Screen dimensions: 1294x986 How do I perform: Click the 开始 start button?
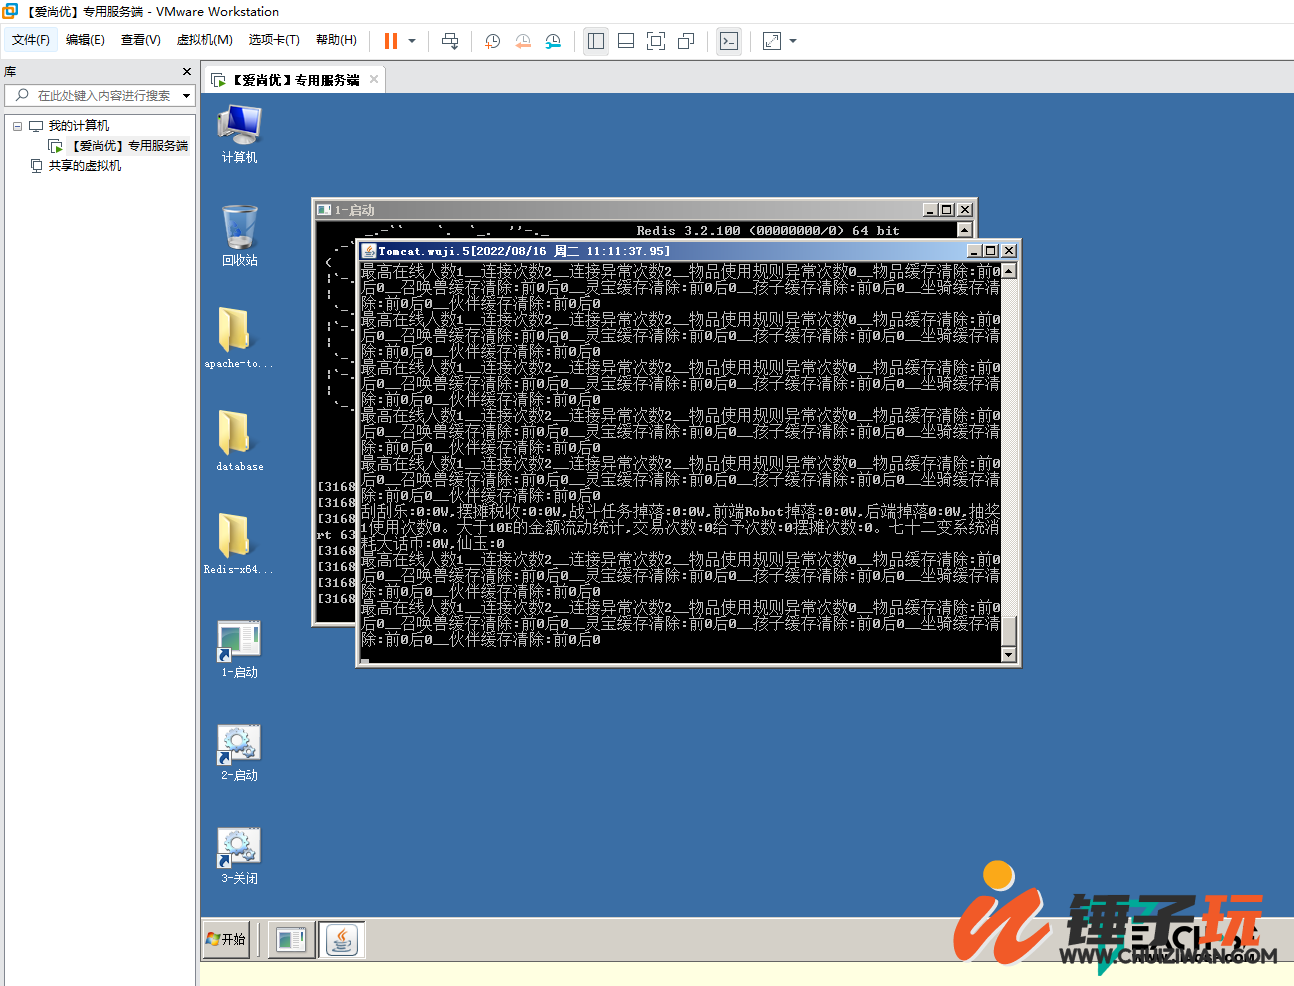click(226, 940)
